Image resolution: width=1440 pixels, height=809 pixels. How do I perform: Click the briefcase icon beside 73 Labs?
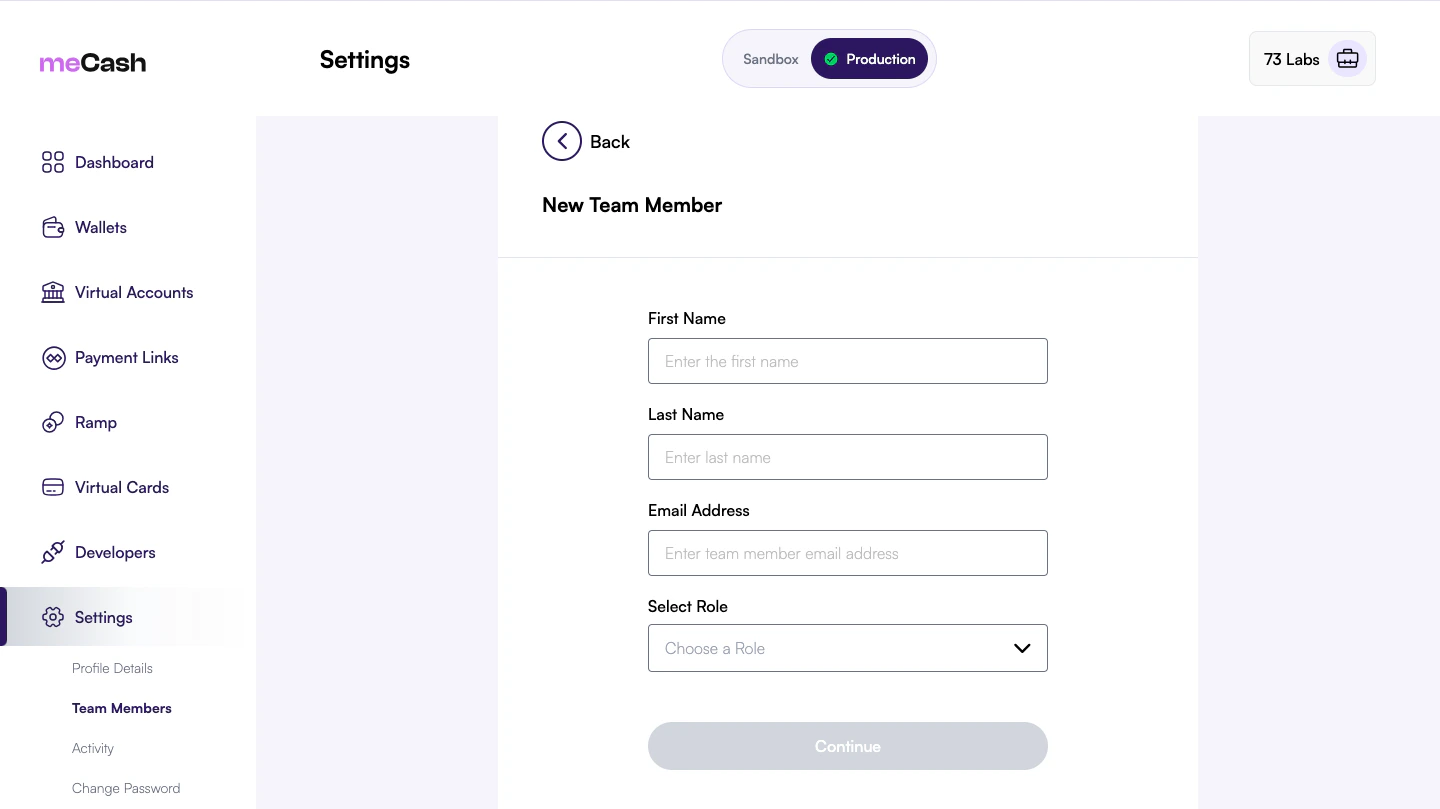[x=1347, y=58]
